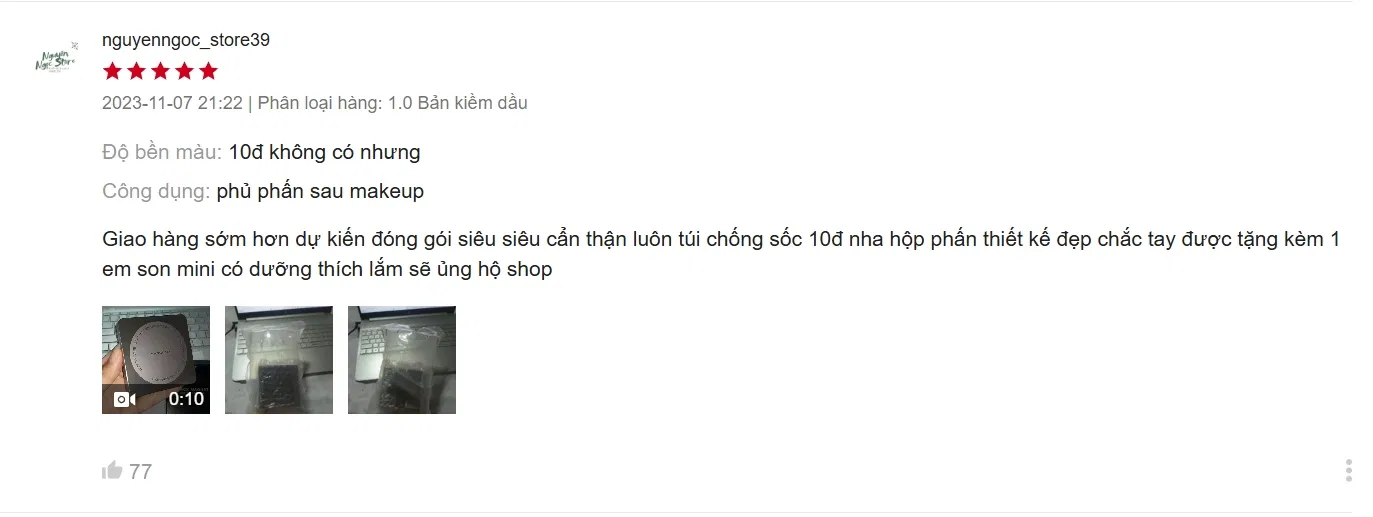1373x517 pixels.
Task: Click the first red rating star
Action: coord(112,71)
